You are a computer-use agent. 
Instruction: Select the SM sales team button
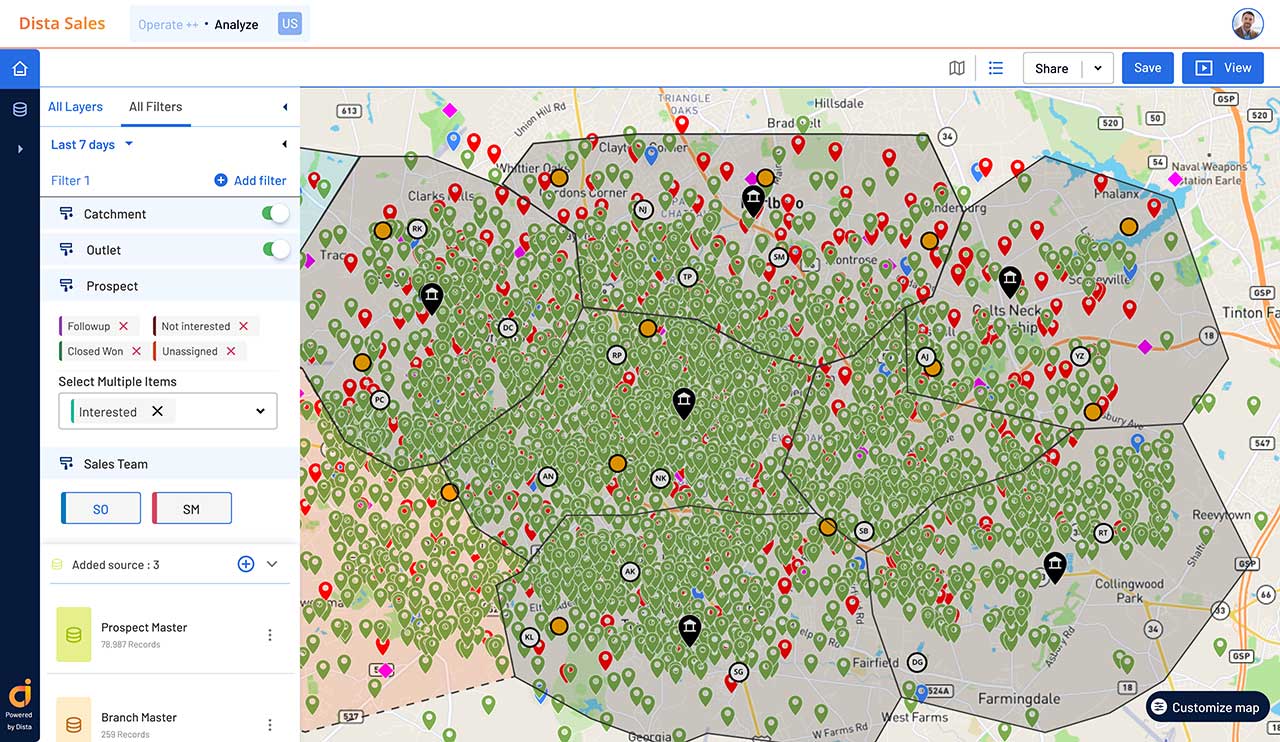point(192,508)
